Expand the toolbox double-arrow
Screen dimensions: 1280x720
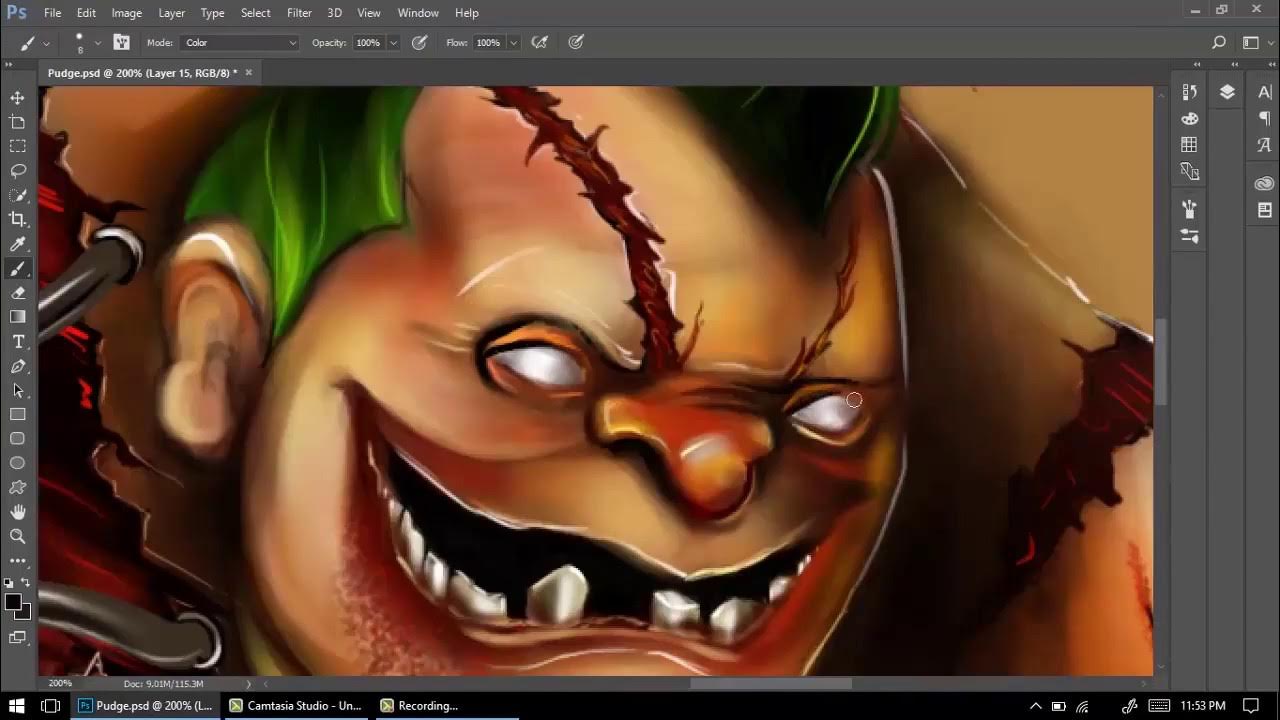coord(8,66)
